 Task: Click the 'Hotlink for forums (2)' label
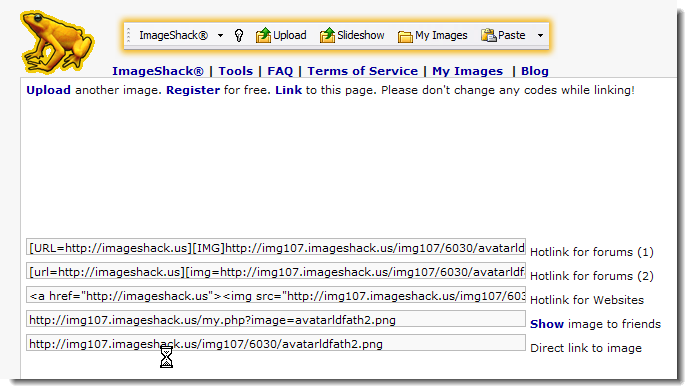pos(592,276)
